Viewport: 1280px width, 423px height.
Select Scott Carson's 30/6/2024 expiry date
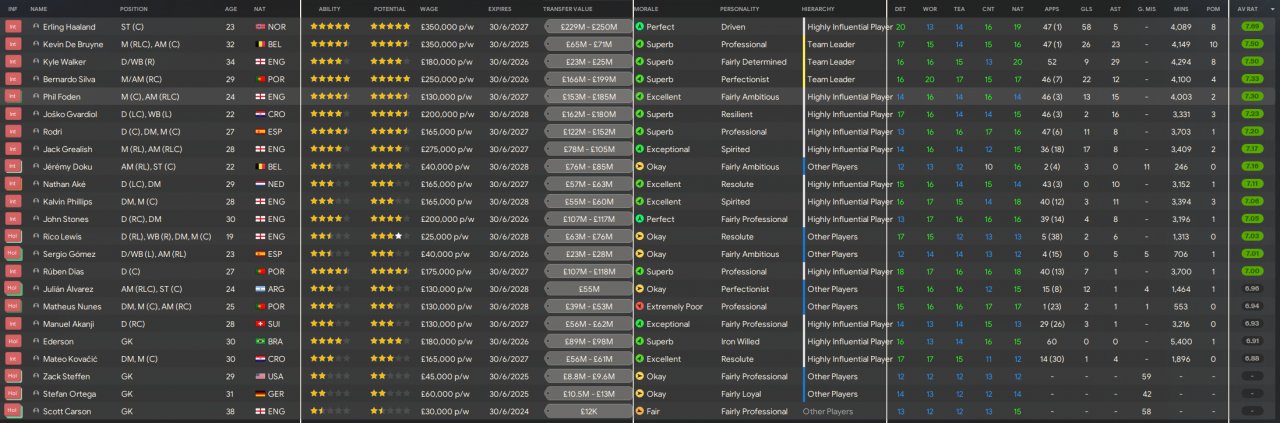click(508, 411)
